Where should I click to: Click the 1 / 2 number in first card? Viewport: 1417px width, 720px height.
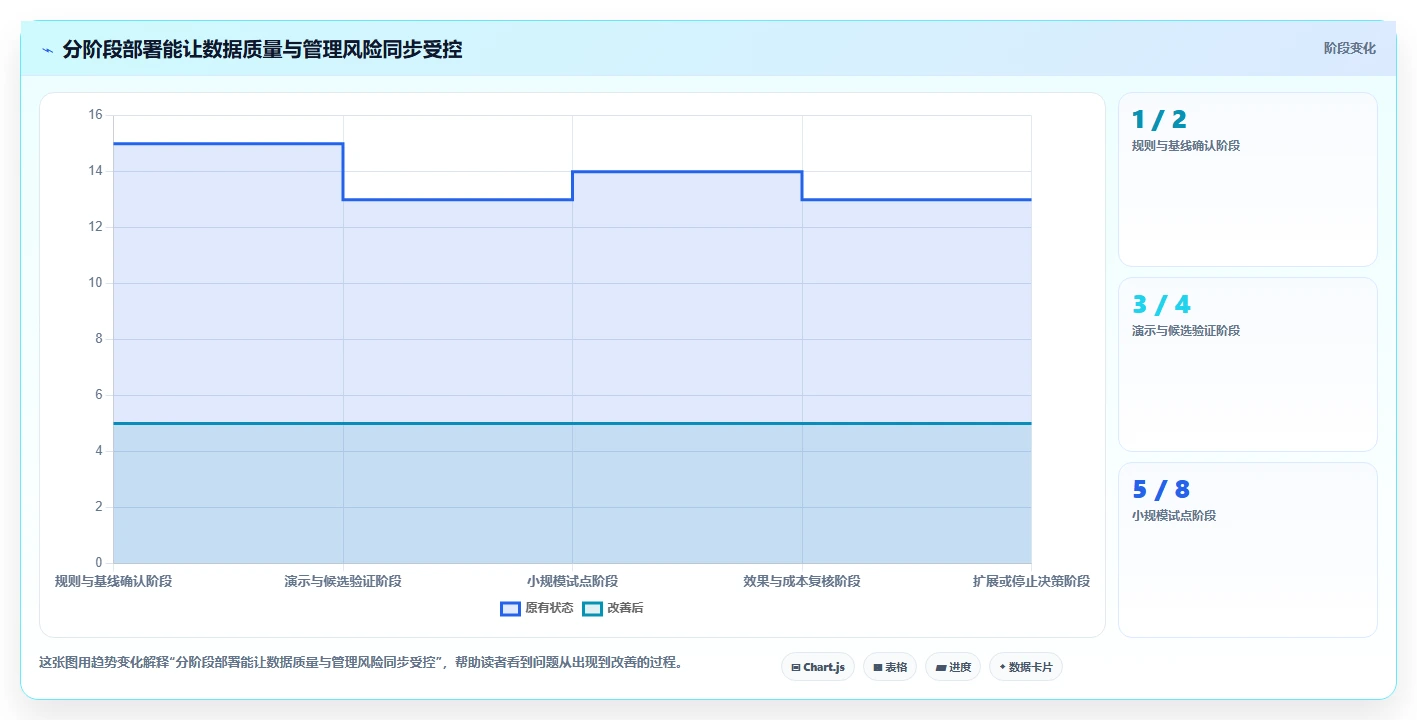pos(1159,120)
